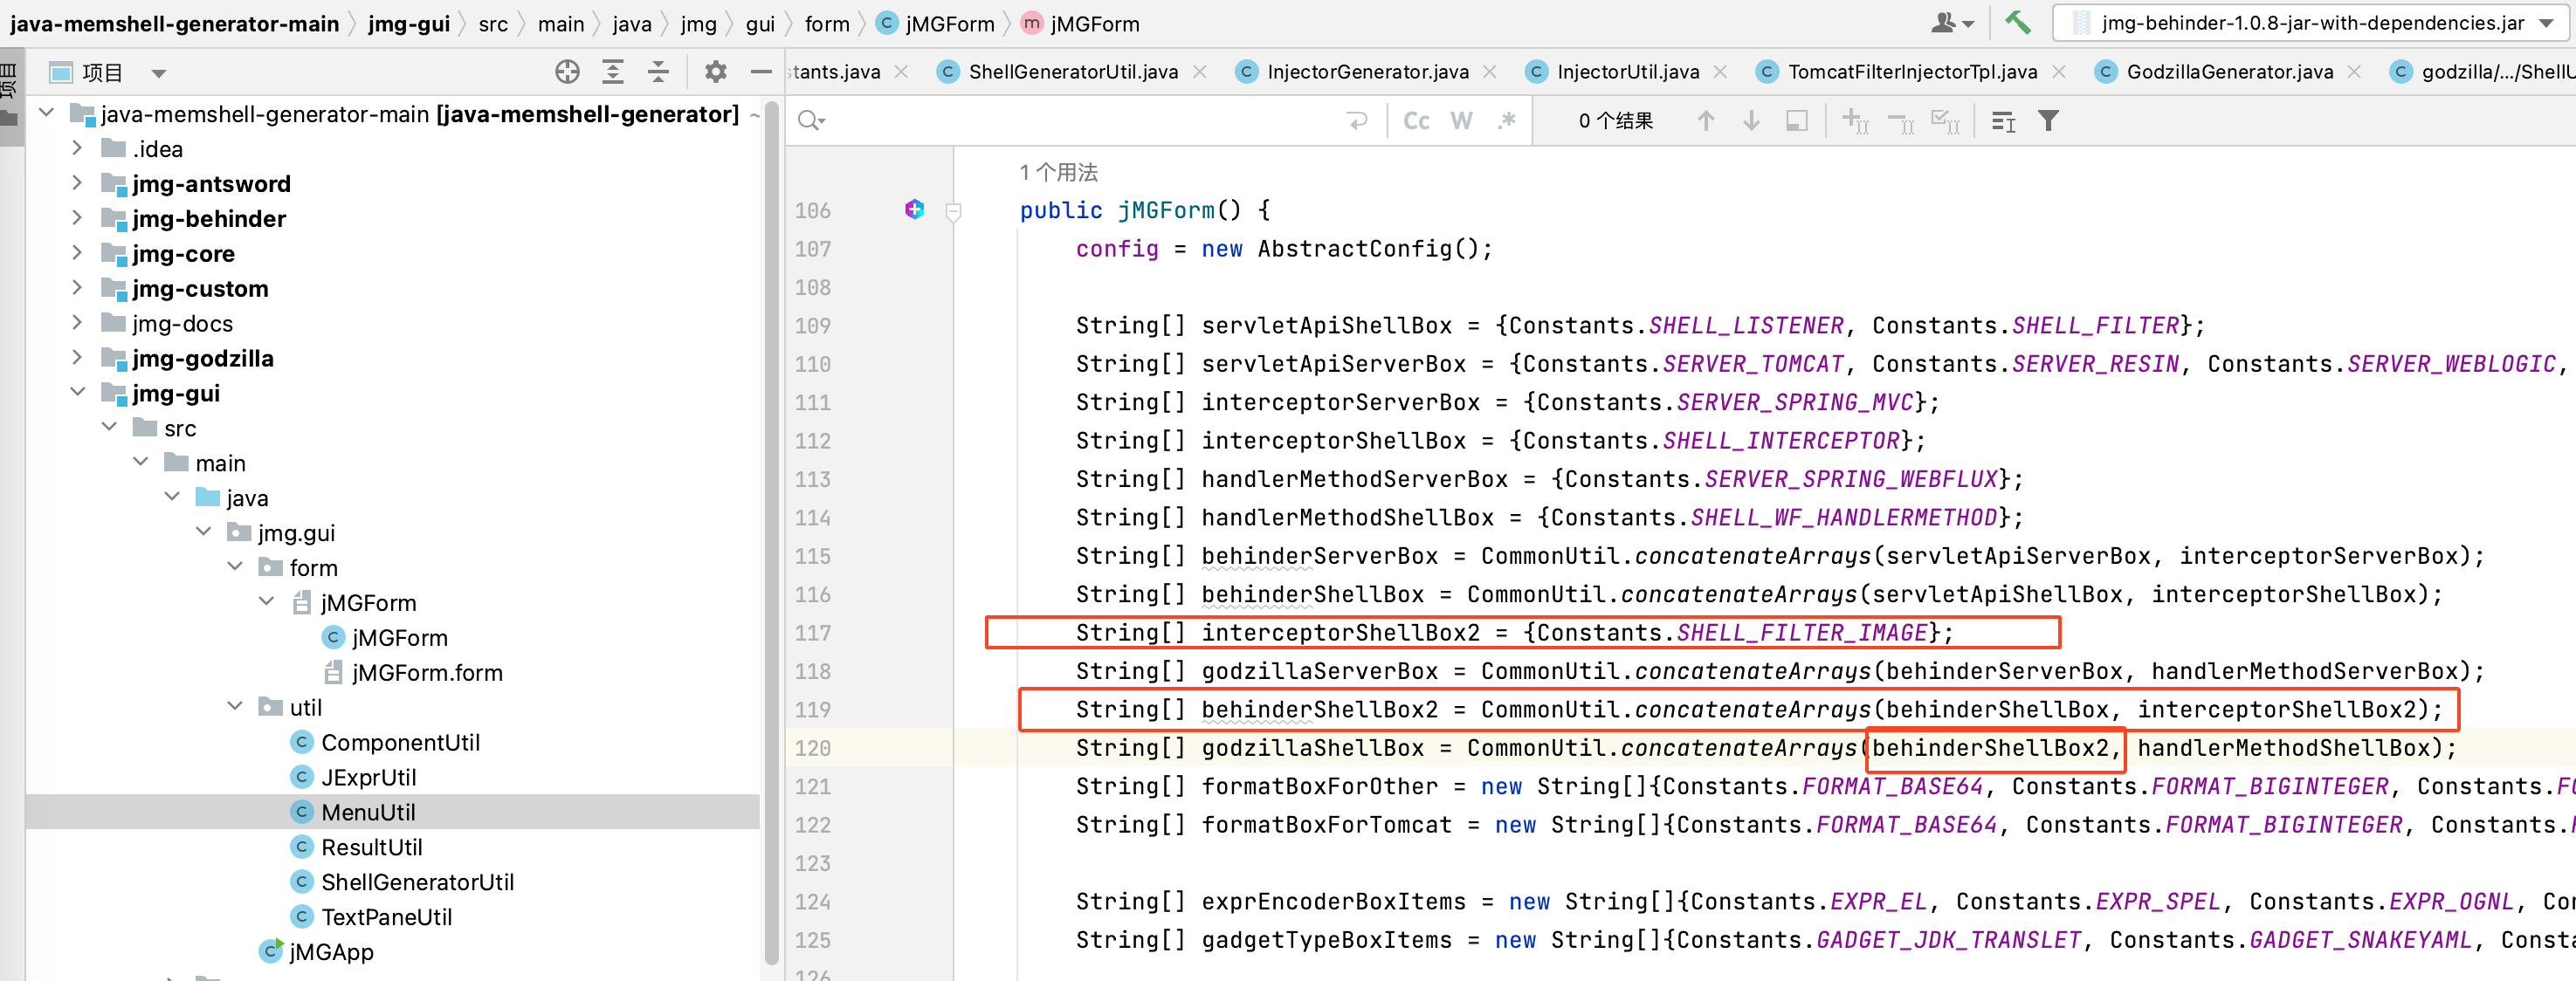This screenshot has height=981, width=2576.
Task: Select jmg-docs folder in tree
Action: click(182, 324)
